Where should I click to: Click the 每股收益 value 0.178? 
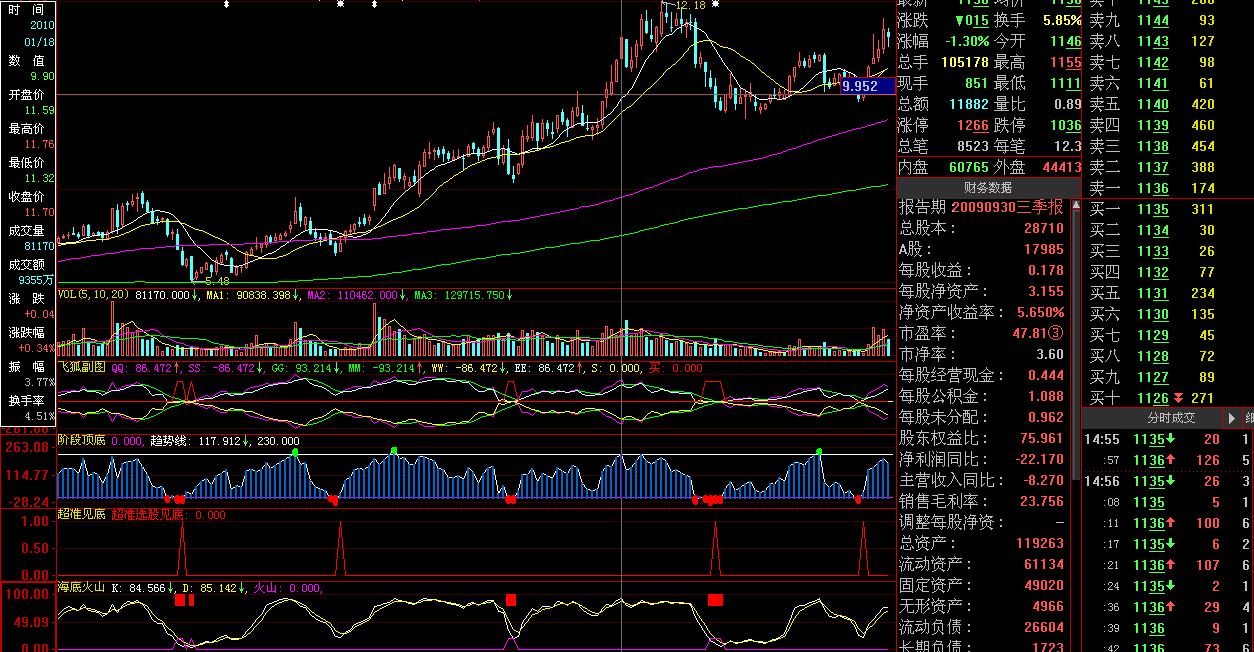[1046, 270]
